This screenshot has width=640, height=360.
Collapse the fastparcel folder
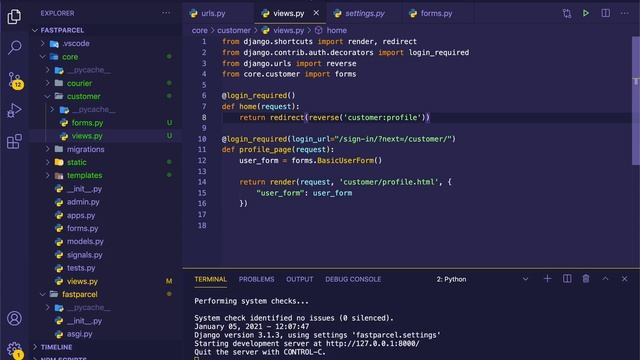[43, 294]
